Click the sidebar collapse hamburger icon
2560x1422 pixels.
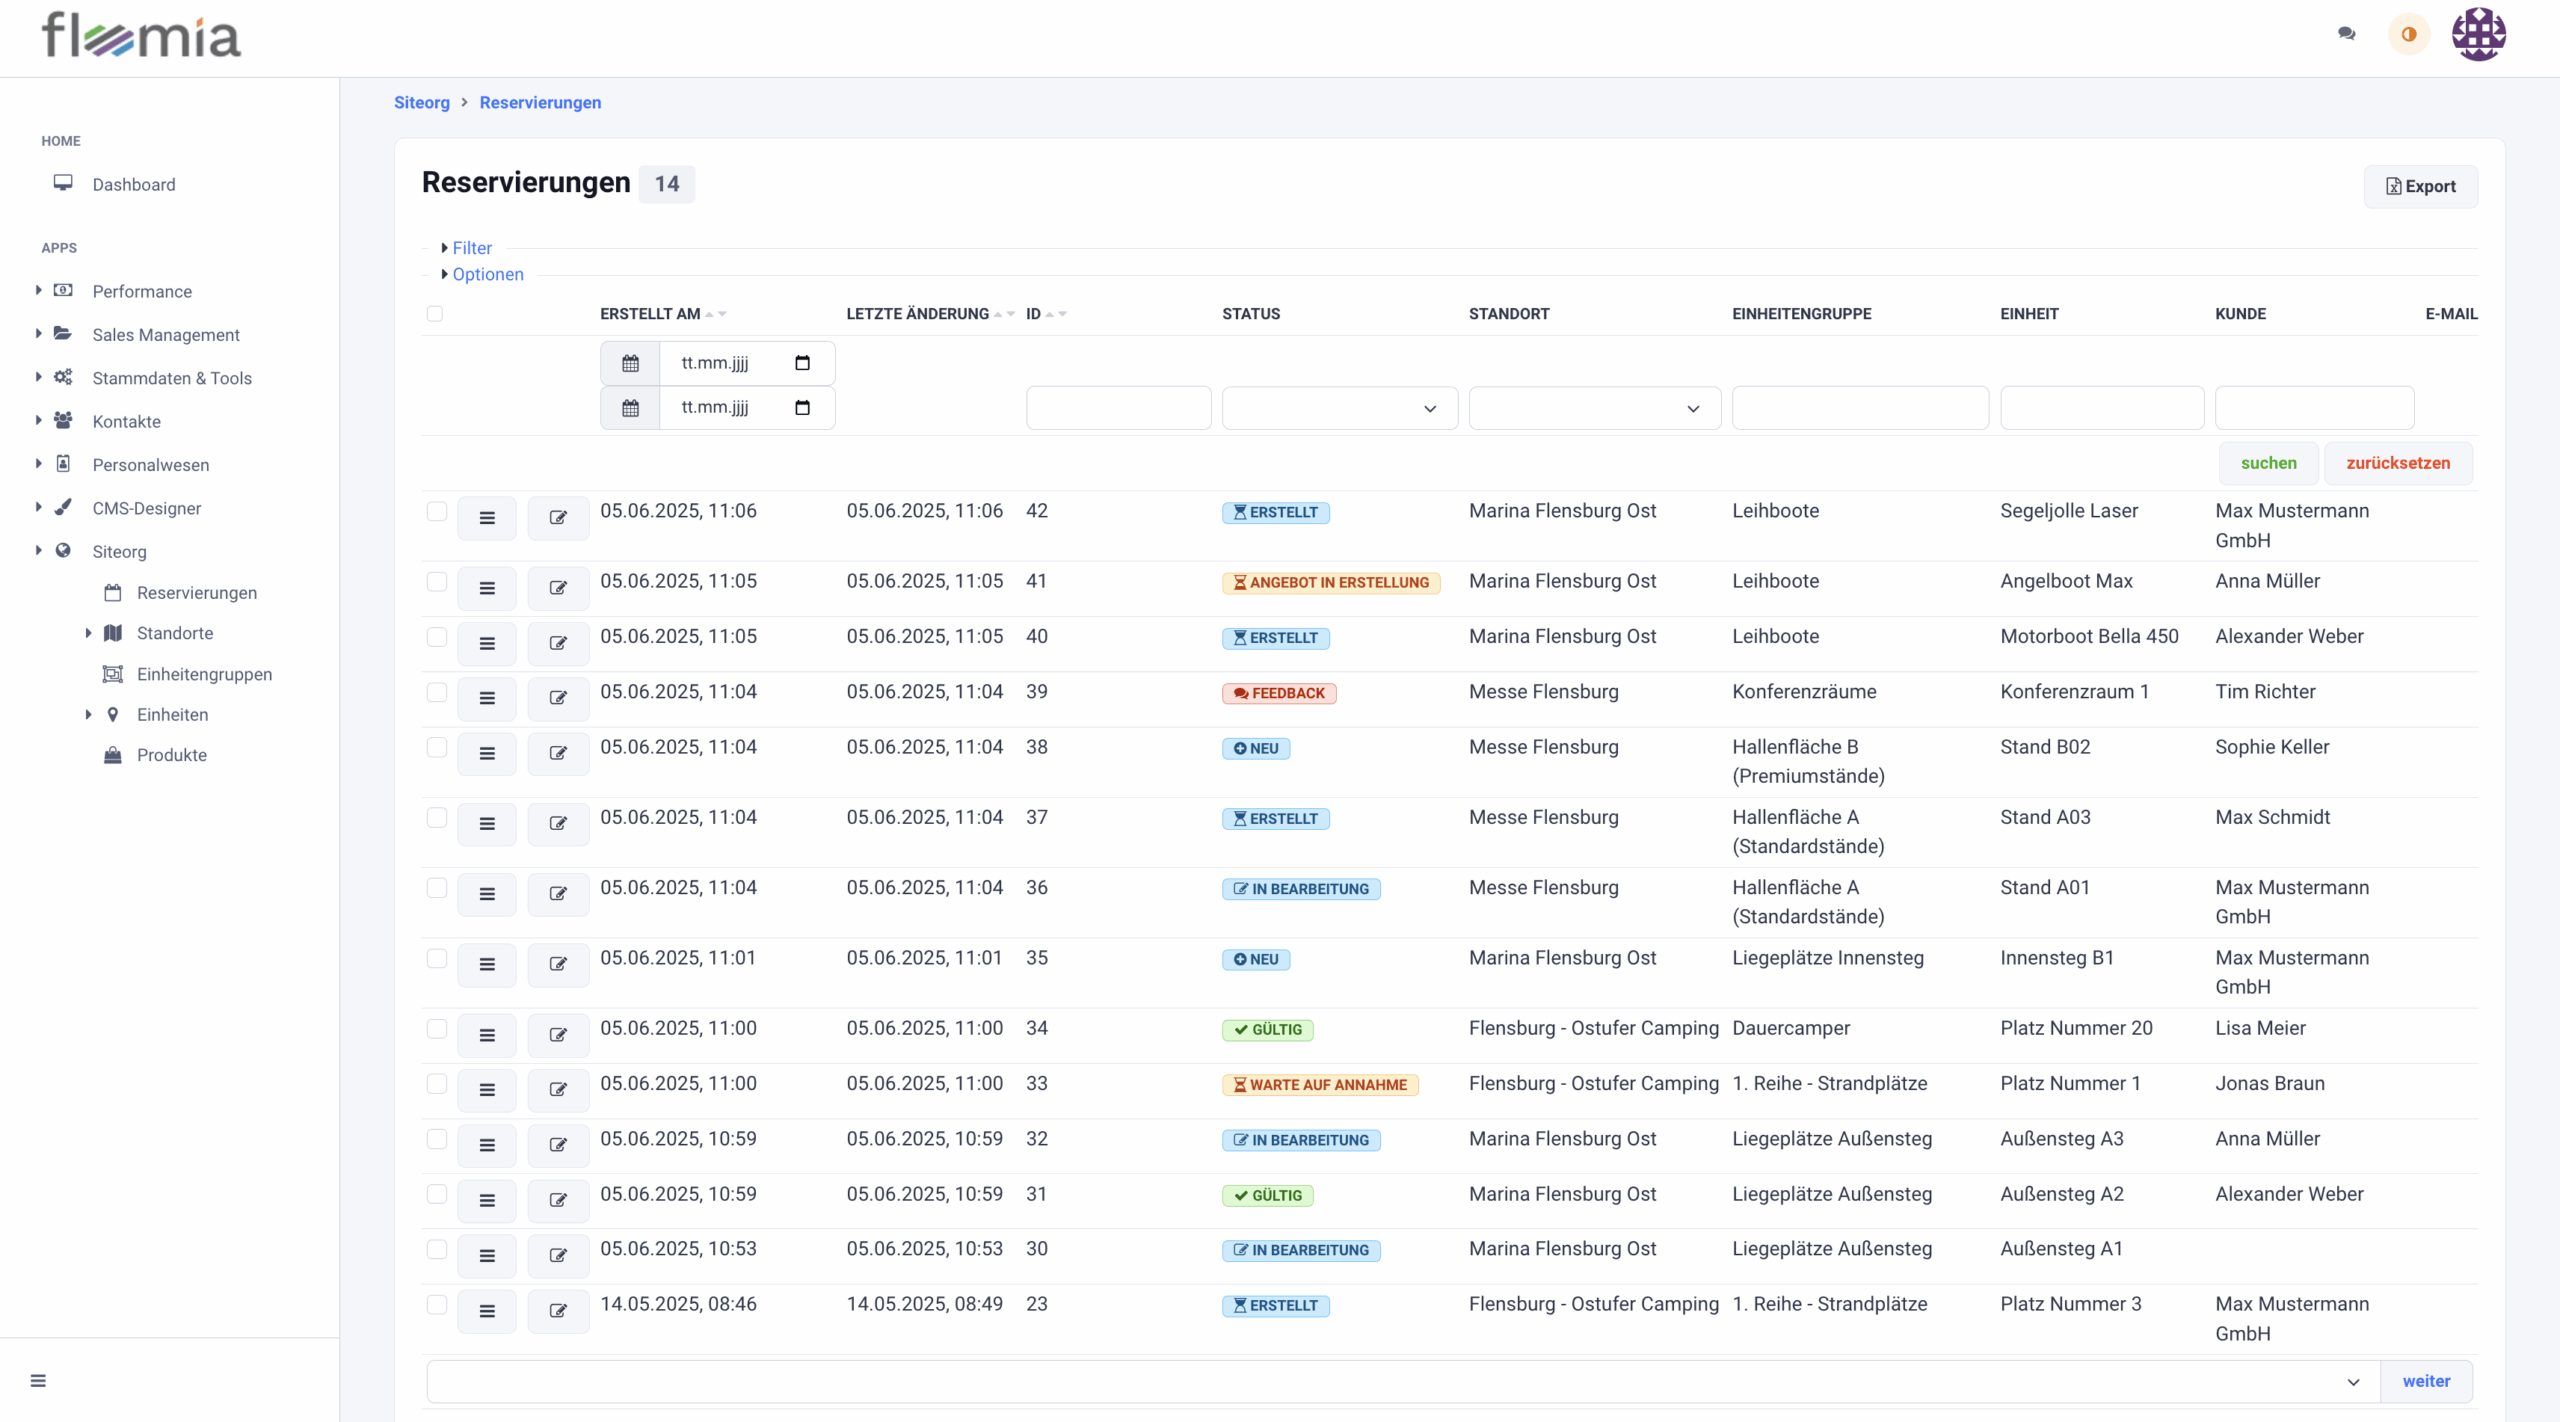click(38, 1381)
